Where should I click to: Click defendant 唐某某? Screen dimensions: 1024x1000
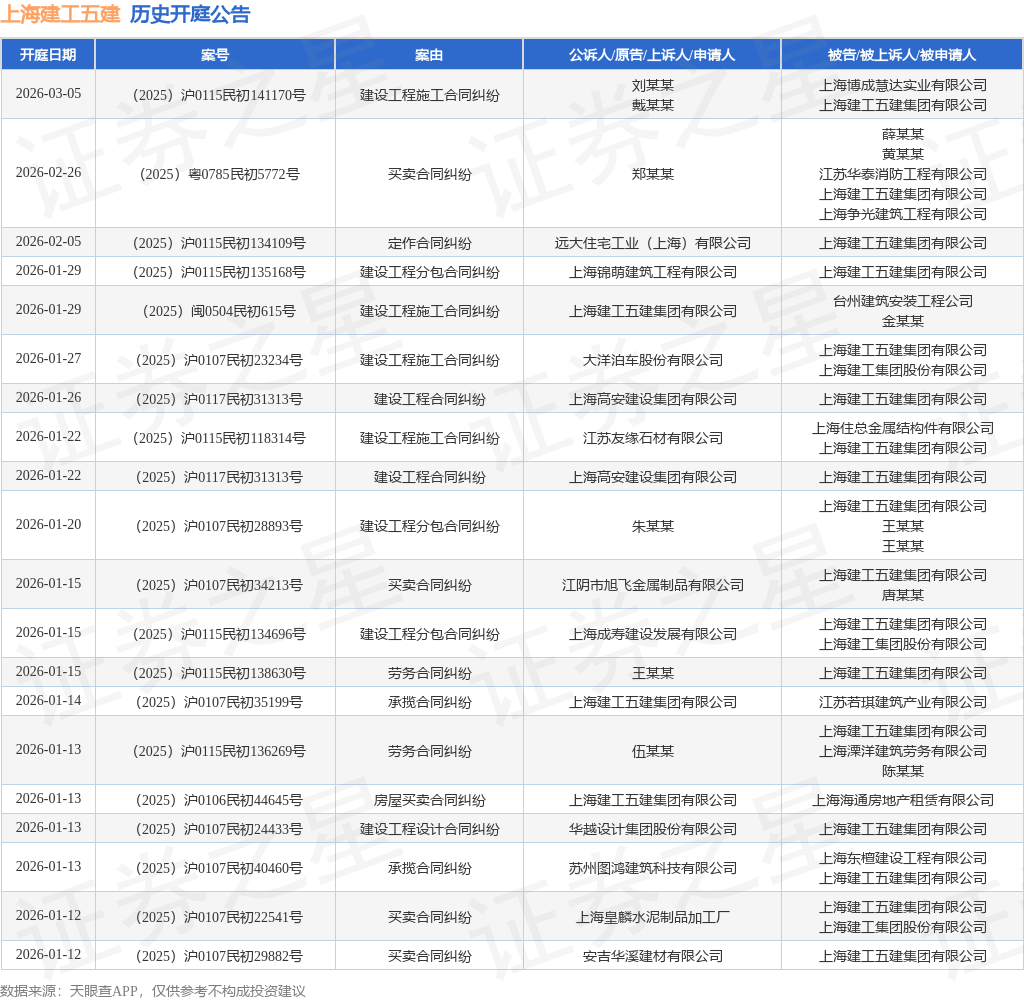pos(903,596)
